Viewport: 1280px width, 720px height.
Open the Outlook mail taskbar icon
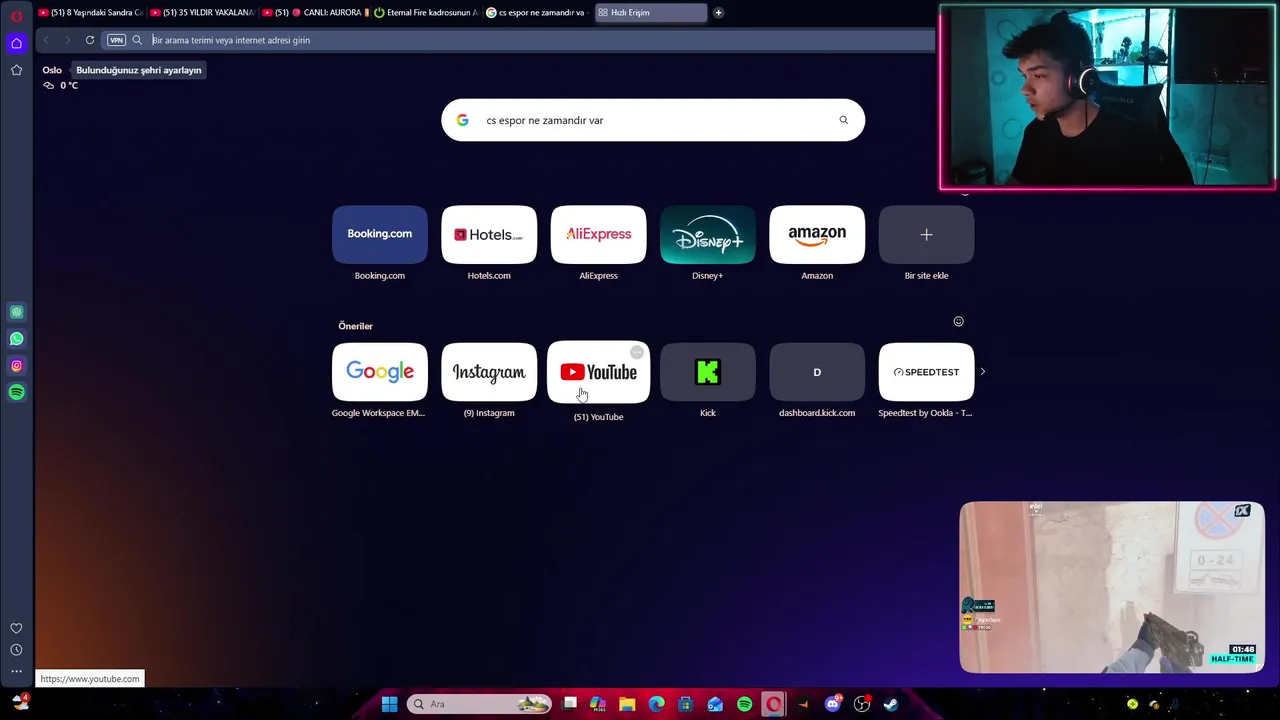click(x=715, y=704)
